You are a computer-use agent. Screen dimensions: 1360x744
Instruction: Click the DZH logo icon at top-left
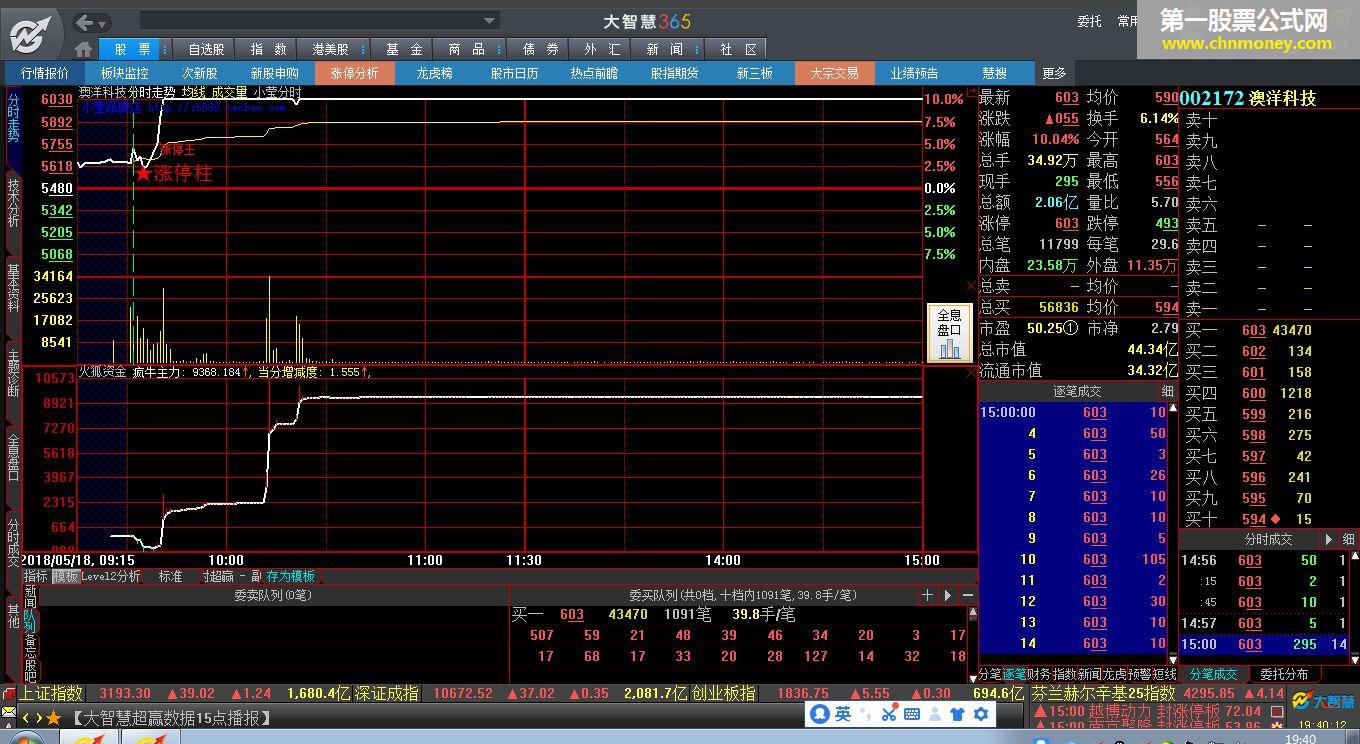pos(31,35)
